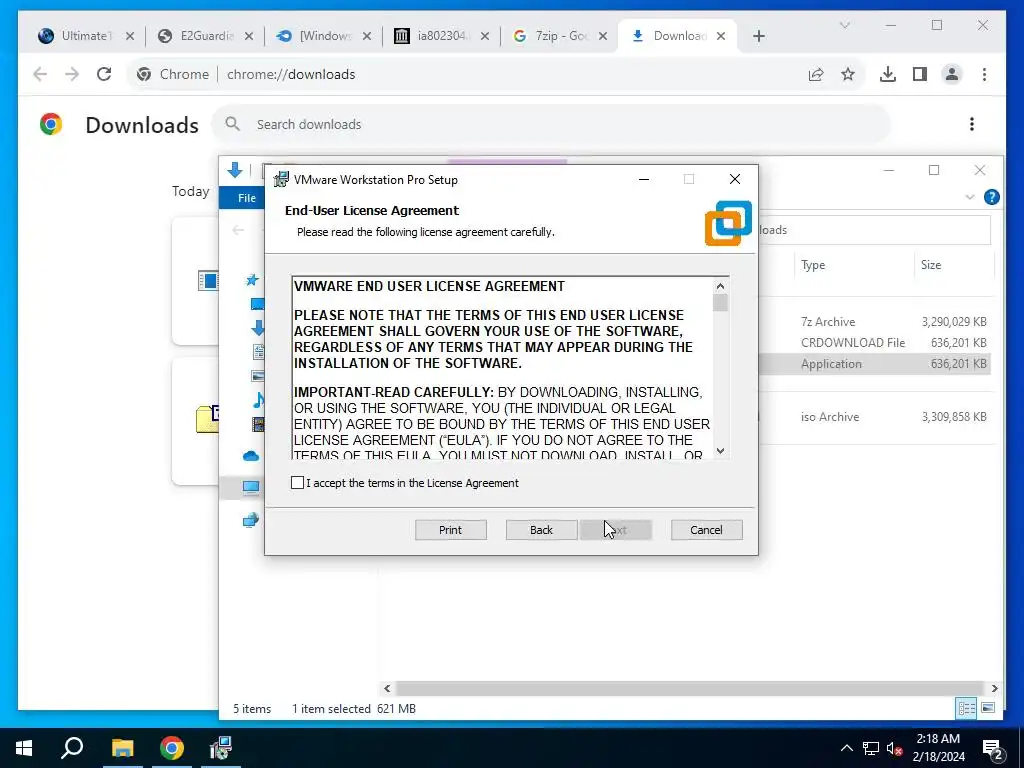Cancel the VMware Workstation Pro setup
This screenshot has height=768, width=1024.
tap(707, 530)
